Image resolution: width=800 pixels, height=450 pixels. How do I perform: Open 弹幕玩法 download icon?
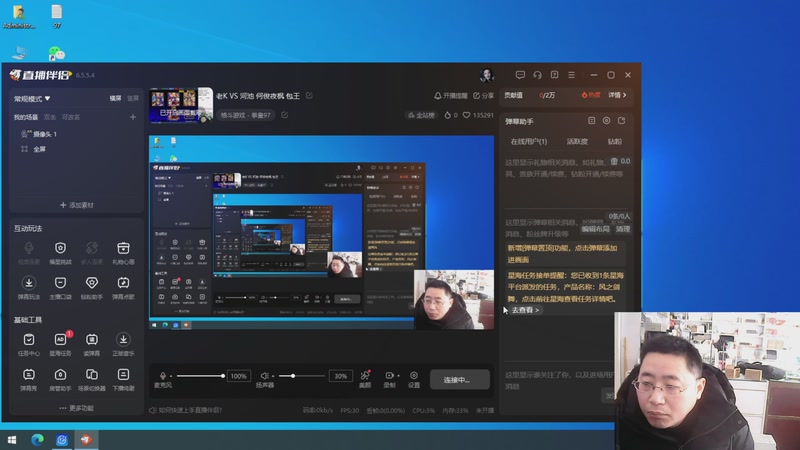point(29,283)
